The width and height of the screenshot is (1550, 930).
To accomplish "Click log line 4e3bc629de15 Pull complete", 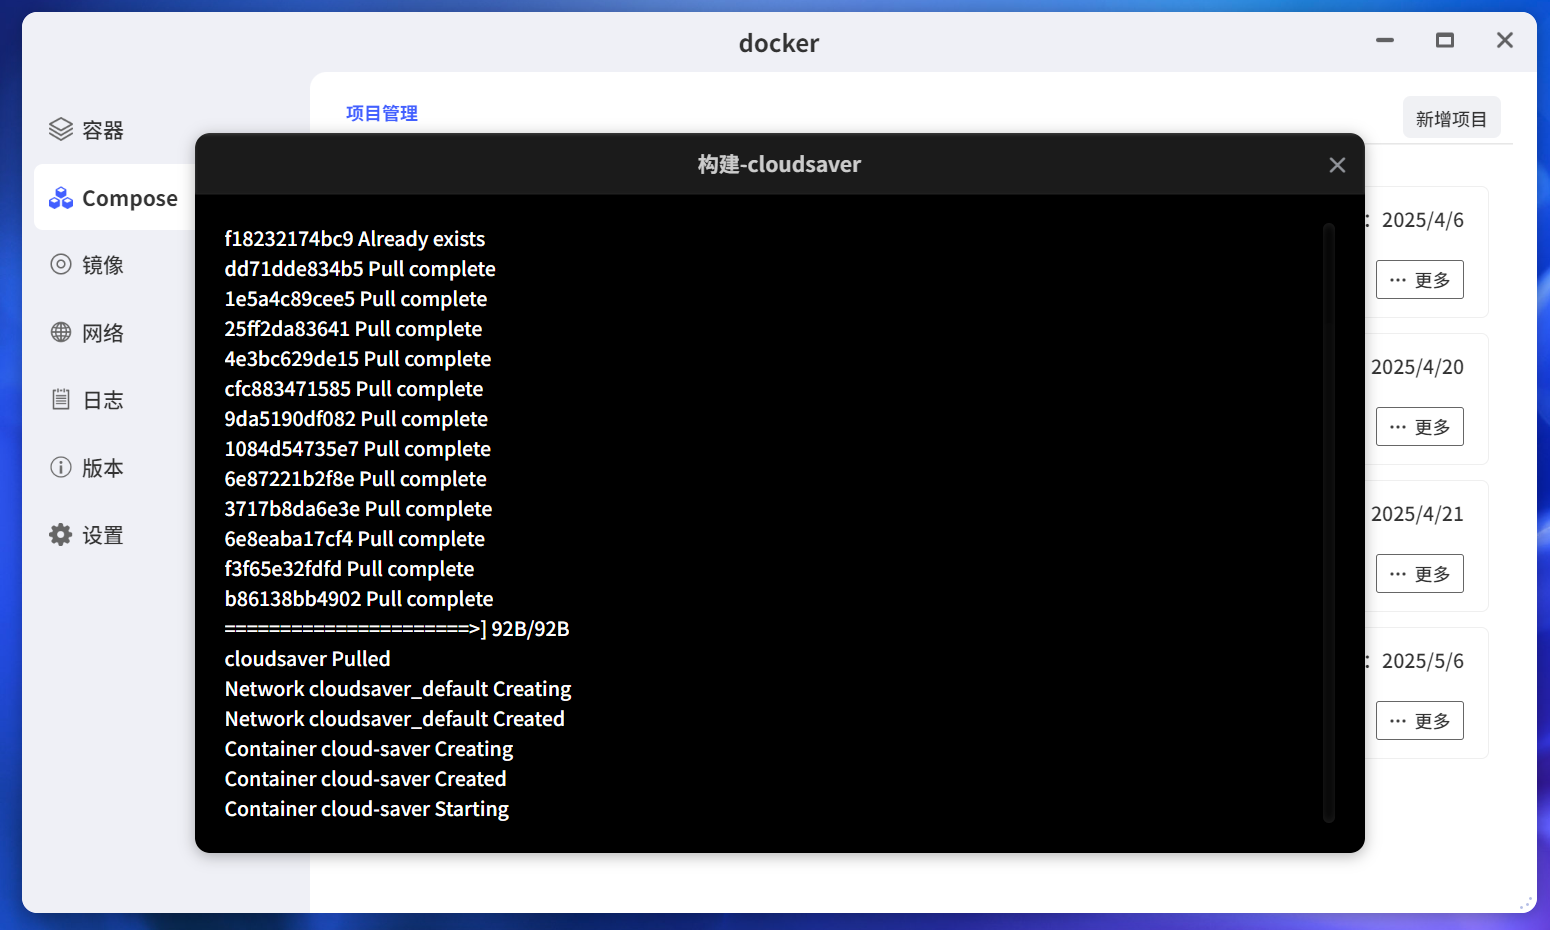I will coord(358,359).
